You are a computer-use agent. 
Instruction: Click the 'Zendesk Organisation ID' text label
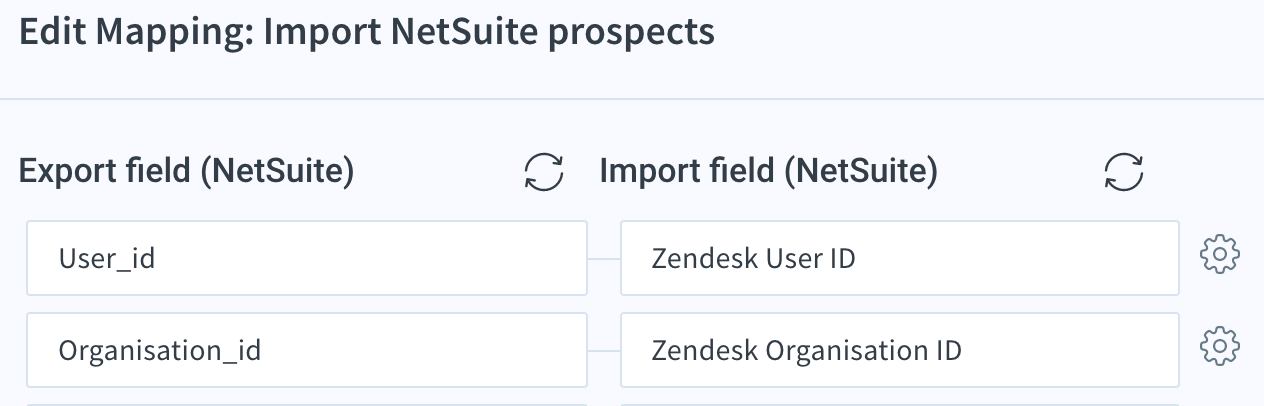coord(807,351)
